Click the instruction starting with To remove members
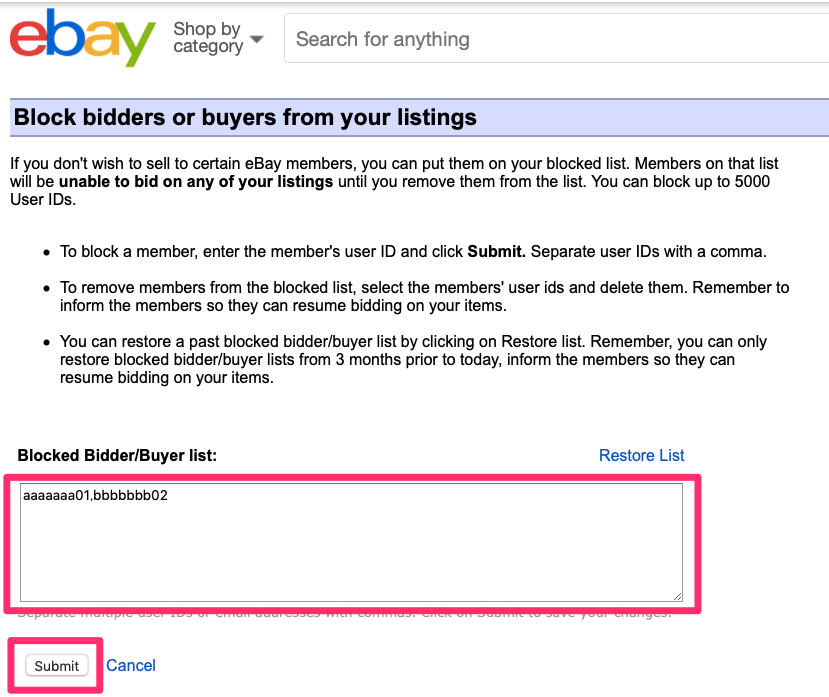The width and height of the screenshot is (829, 697). click(x=400, y=288)
